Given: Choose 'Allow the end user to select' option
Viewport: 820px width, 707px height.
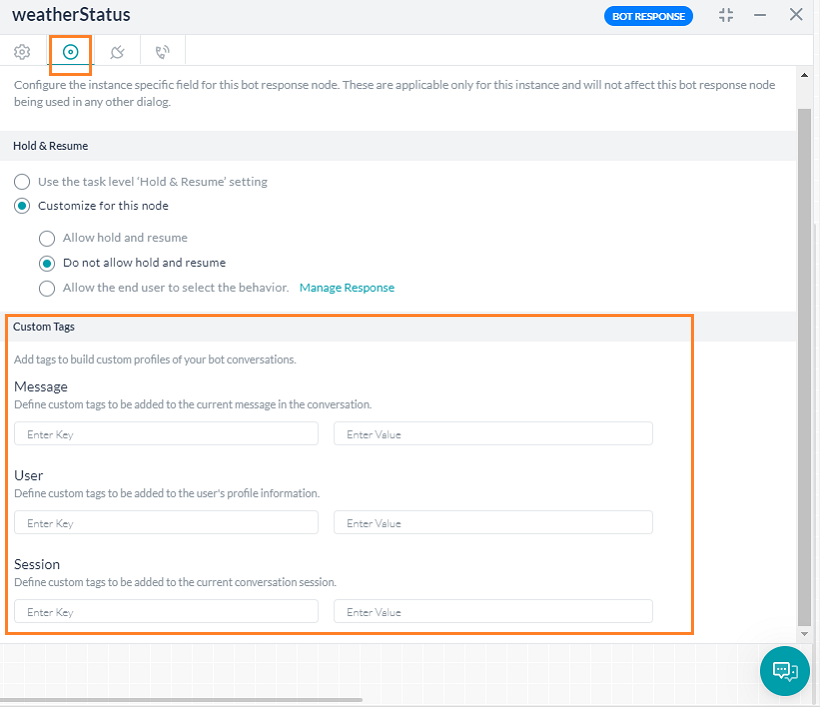Looking at the screenshot, I should 47,288.
